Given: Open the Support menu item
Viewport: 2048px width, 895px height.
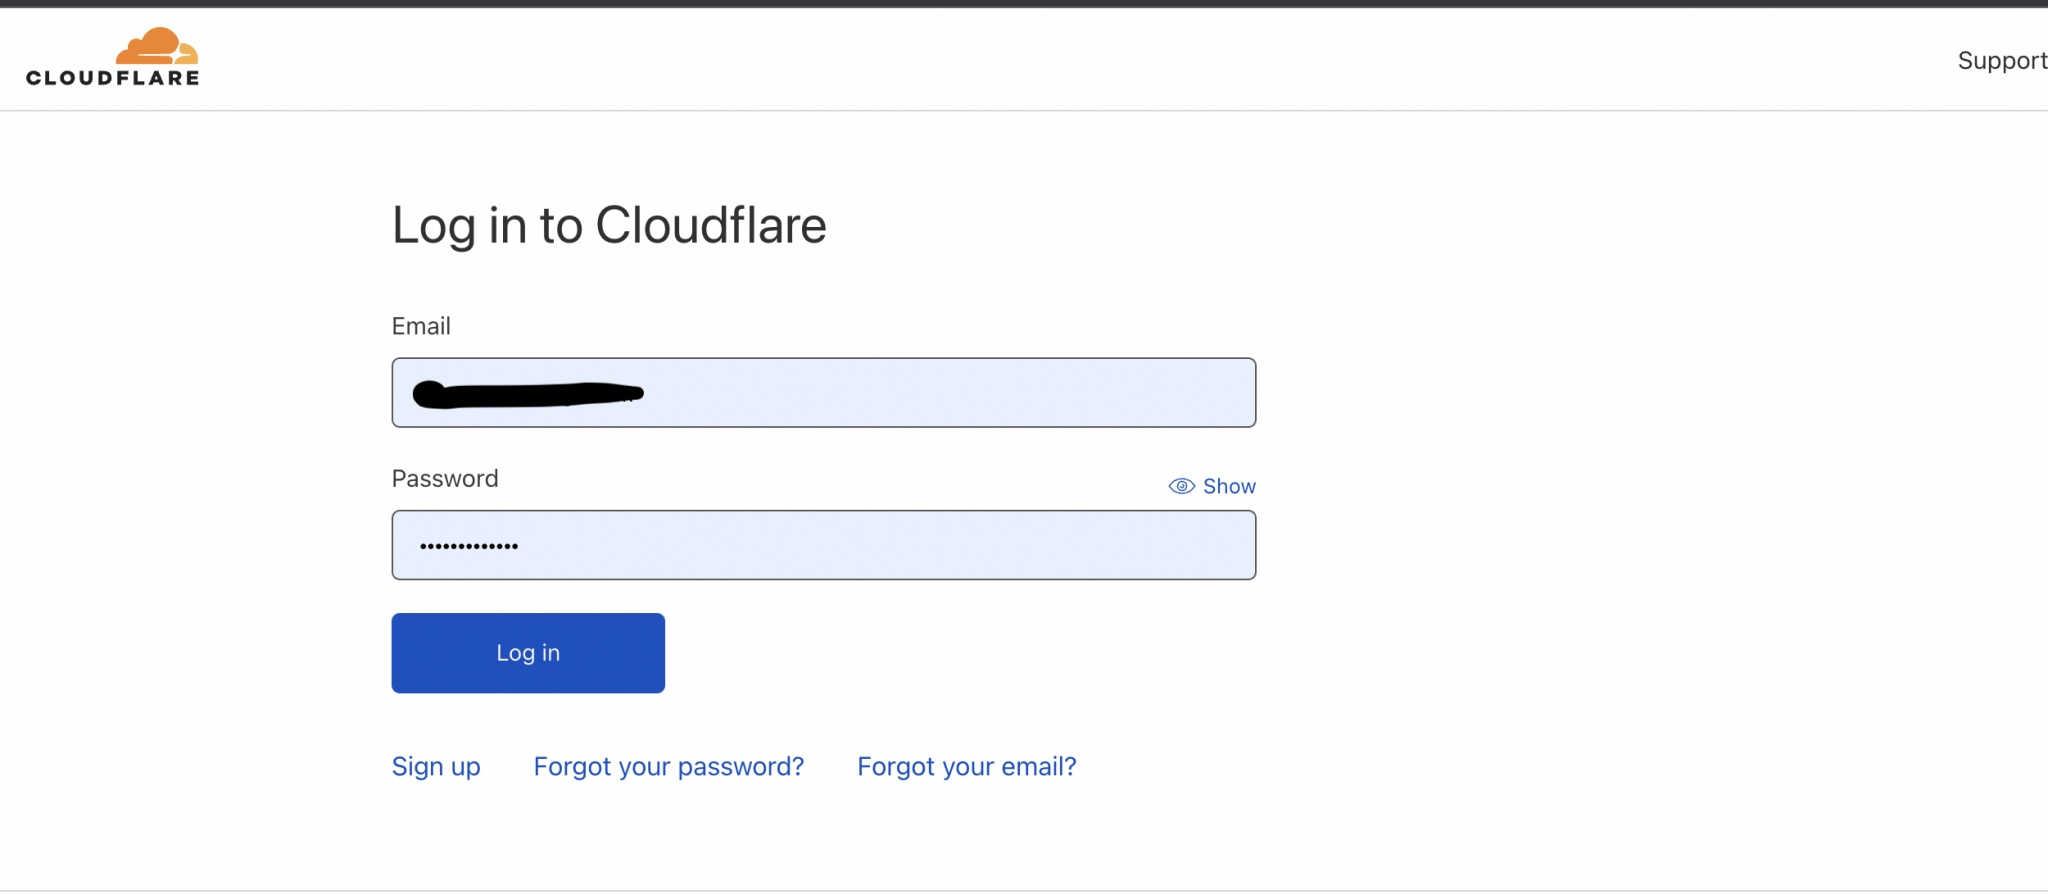Looking at the screenshot, I should coord(2001,60).
